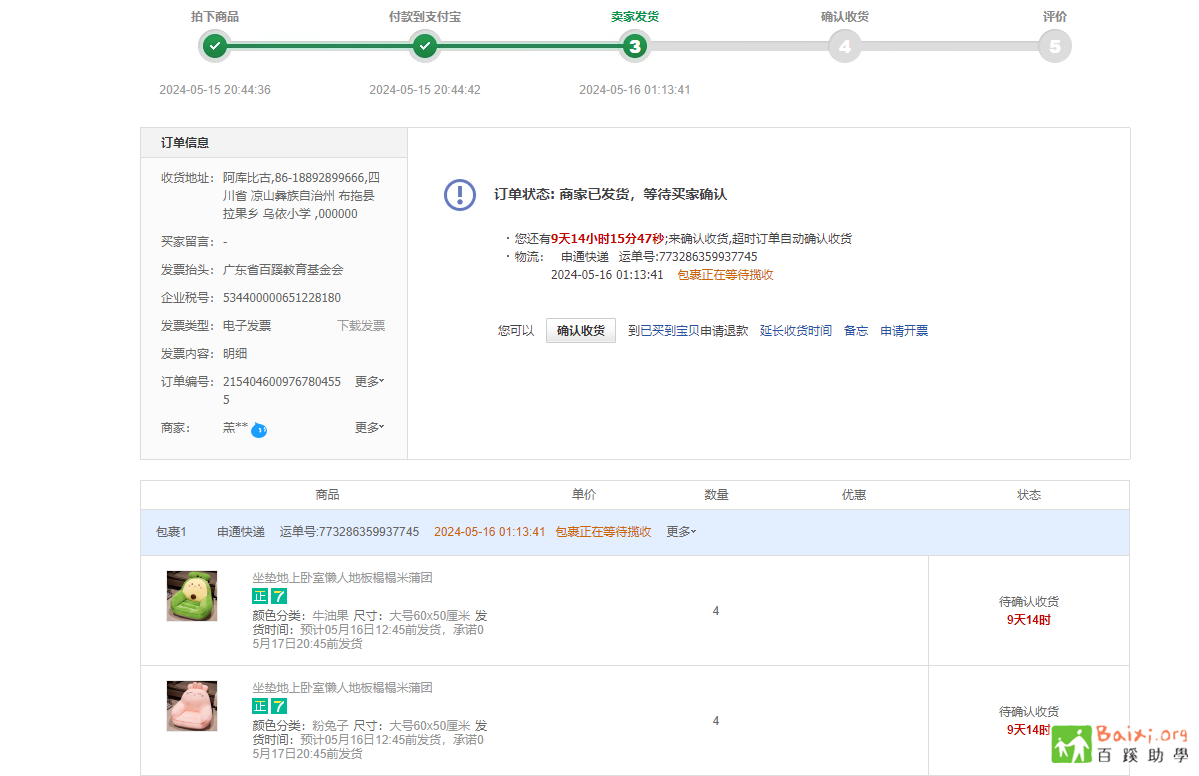Click the first green checkmark step circle
Screen dimensions: 1199x776
[x=215, y=46]
